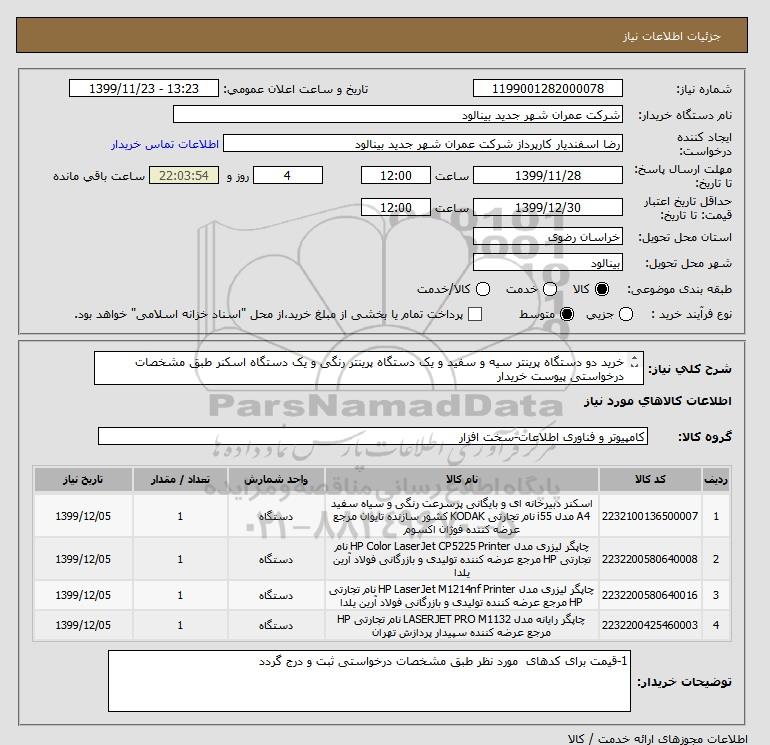Click the price validity date 1399/12/30

[x=548, y=207]
